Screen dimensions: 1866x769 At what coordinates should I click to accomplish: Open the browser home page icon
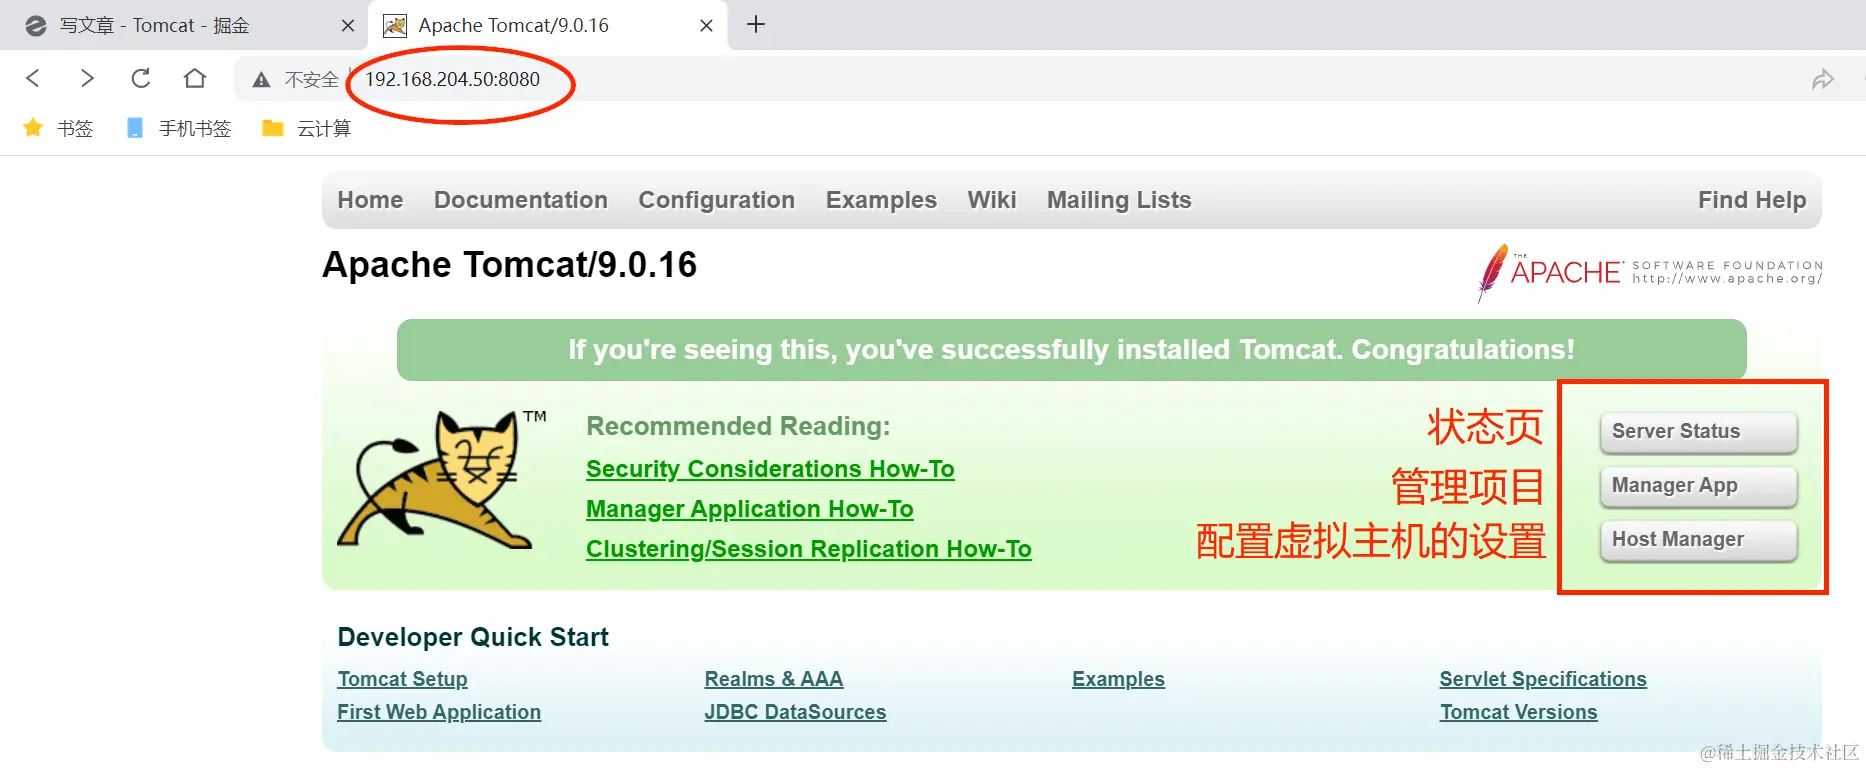pos(195,78)
